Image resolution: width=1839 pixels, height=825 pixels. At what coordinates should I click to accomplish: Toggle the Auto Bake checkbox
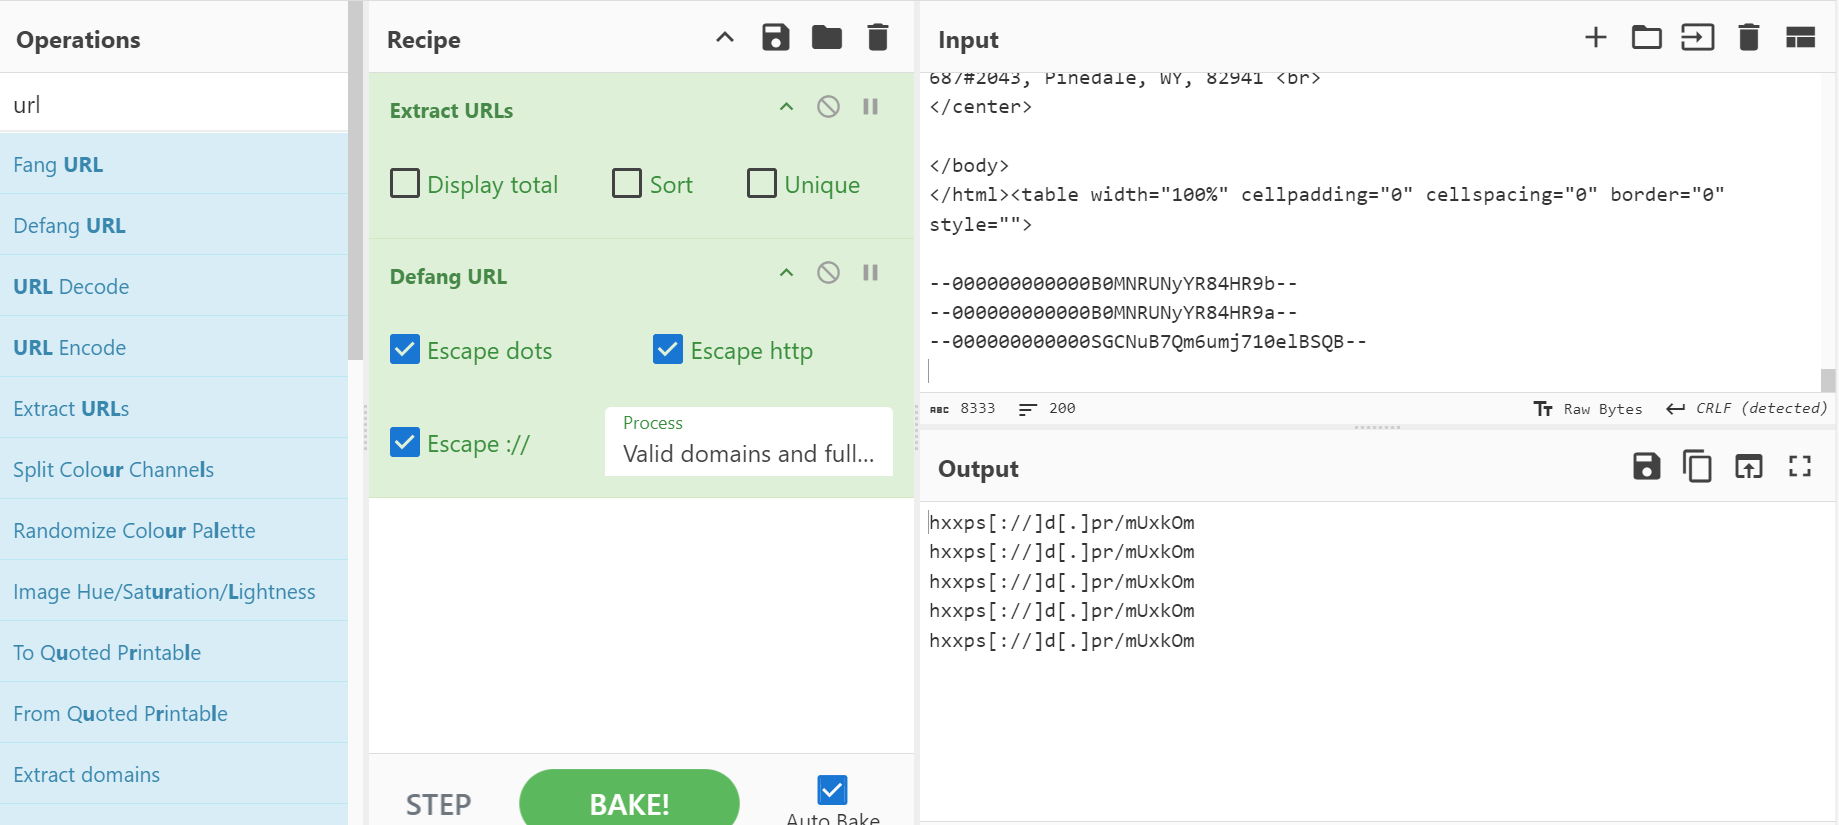tap(832, 790)
